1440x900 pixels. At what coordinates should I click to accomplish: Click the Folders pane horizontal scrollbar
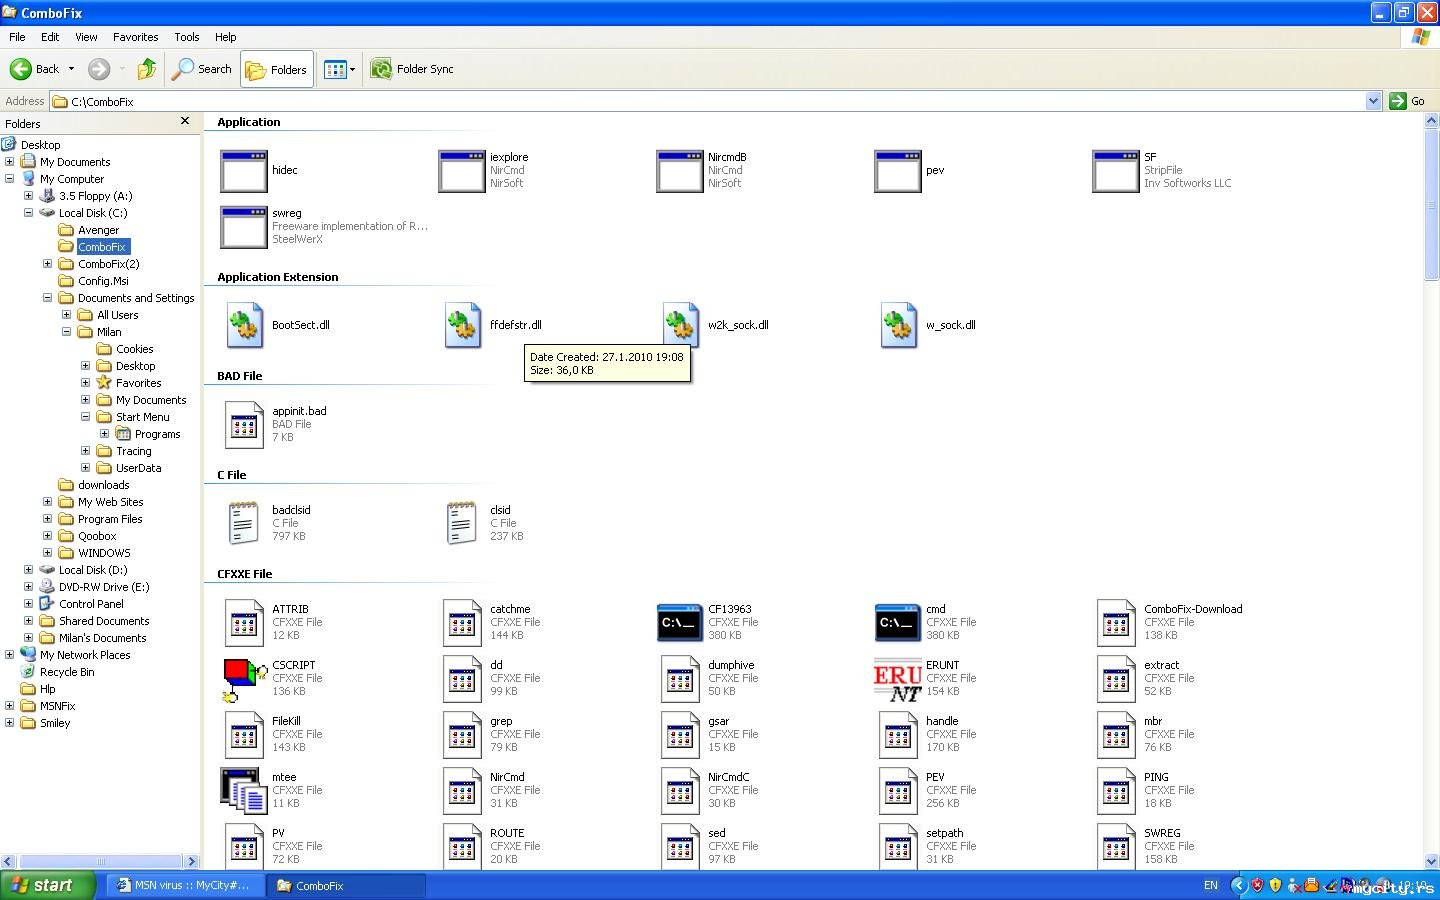[x=100, y=861]
